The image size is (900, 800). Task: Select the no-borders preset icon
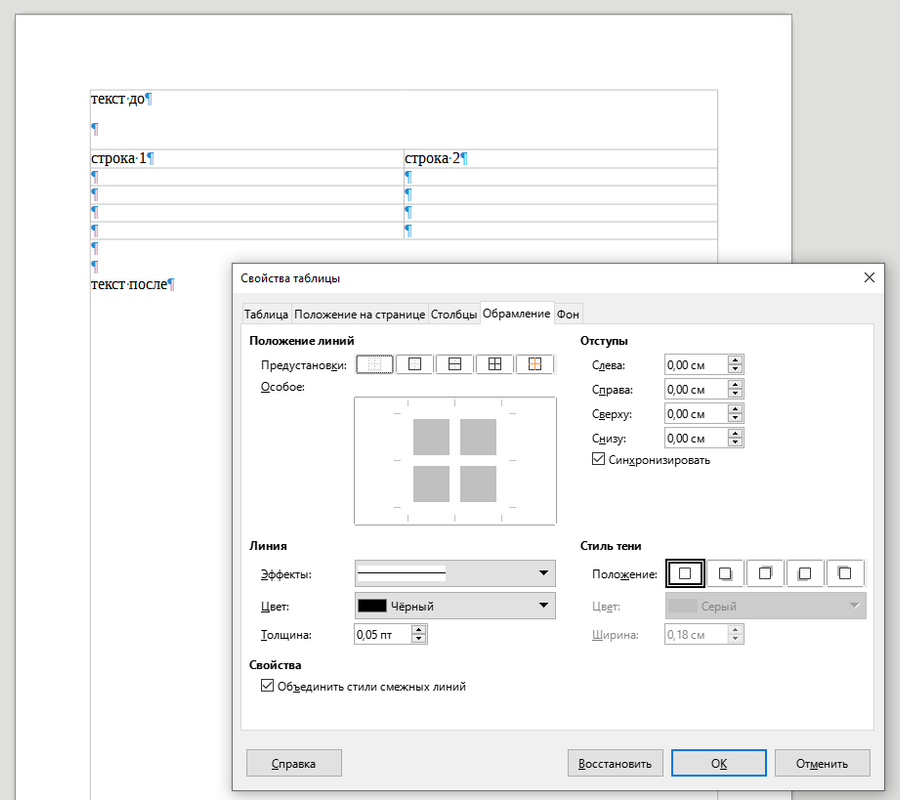374,364
